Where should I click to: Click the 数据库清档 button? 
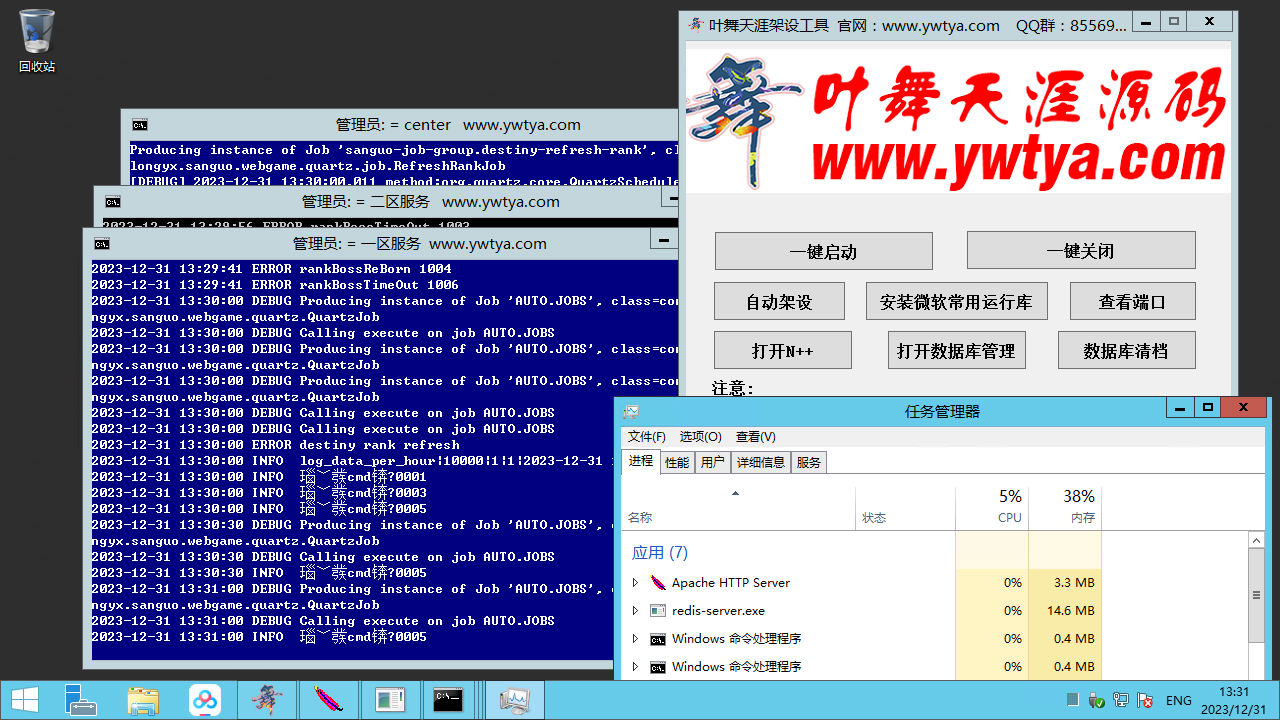tap(1126, 350)
